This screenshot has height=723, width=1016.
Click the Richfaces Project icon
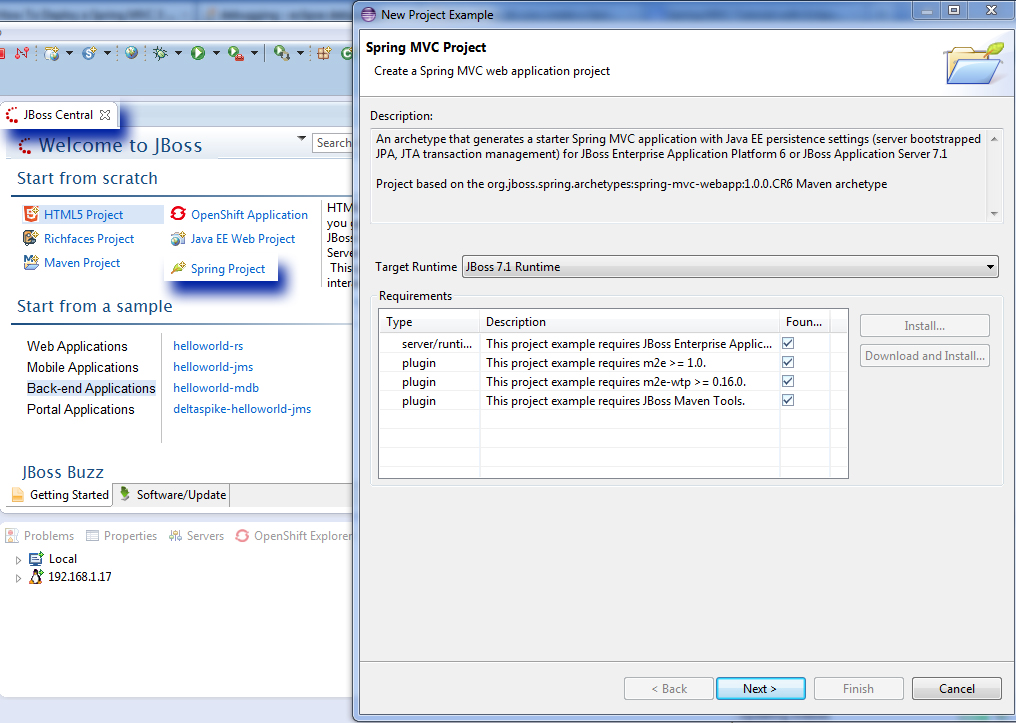(30, 238)
